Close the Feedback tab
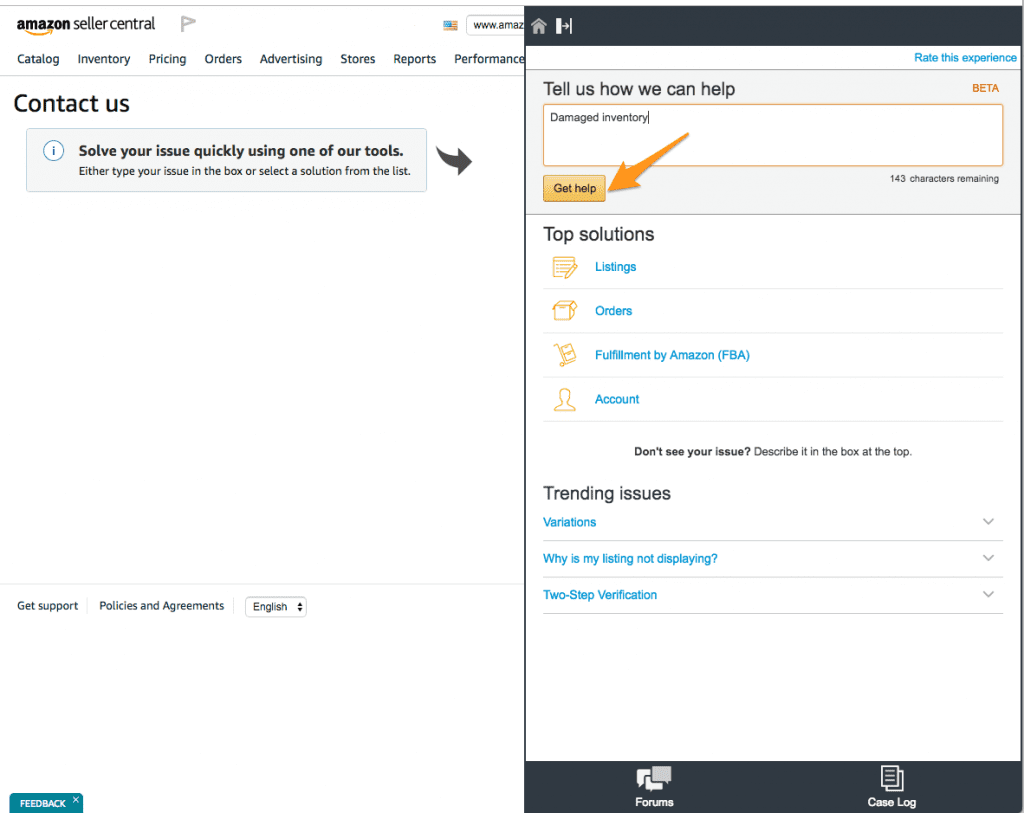Viewport: 1024px width, 813px height. [x=76, y=800]
